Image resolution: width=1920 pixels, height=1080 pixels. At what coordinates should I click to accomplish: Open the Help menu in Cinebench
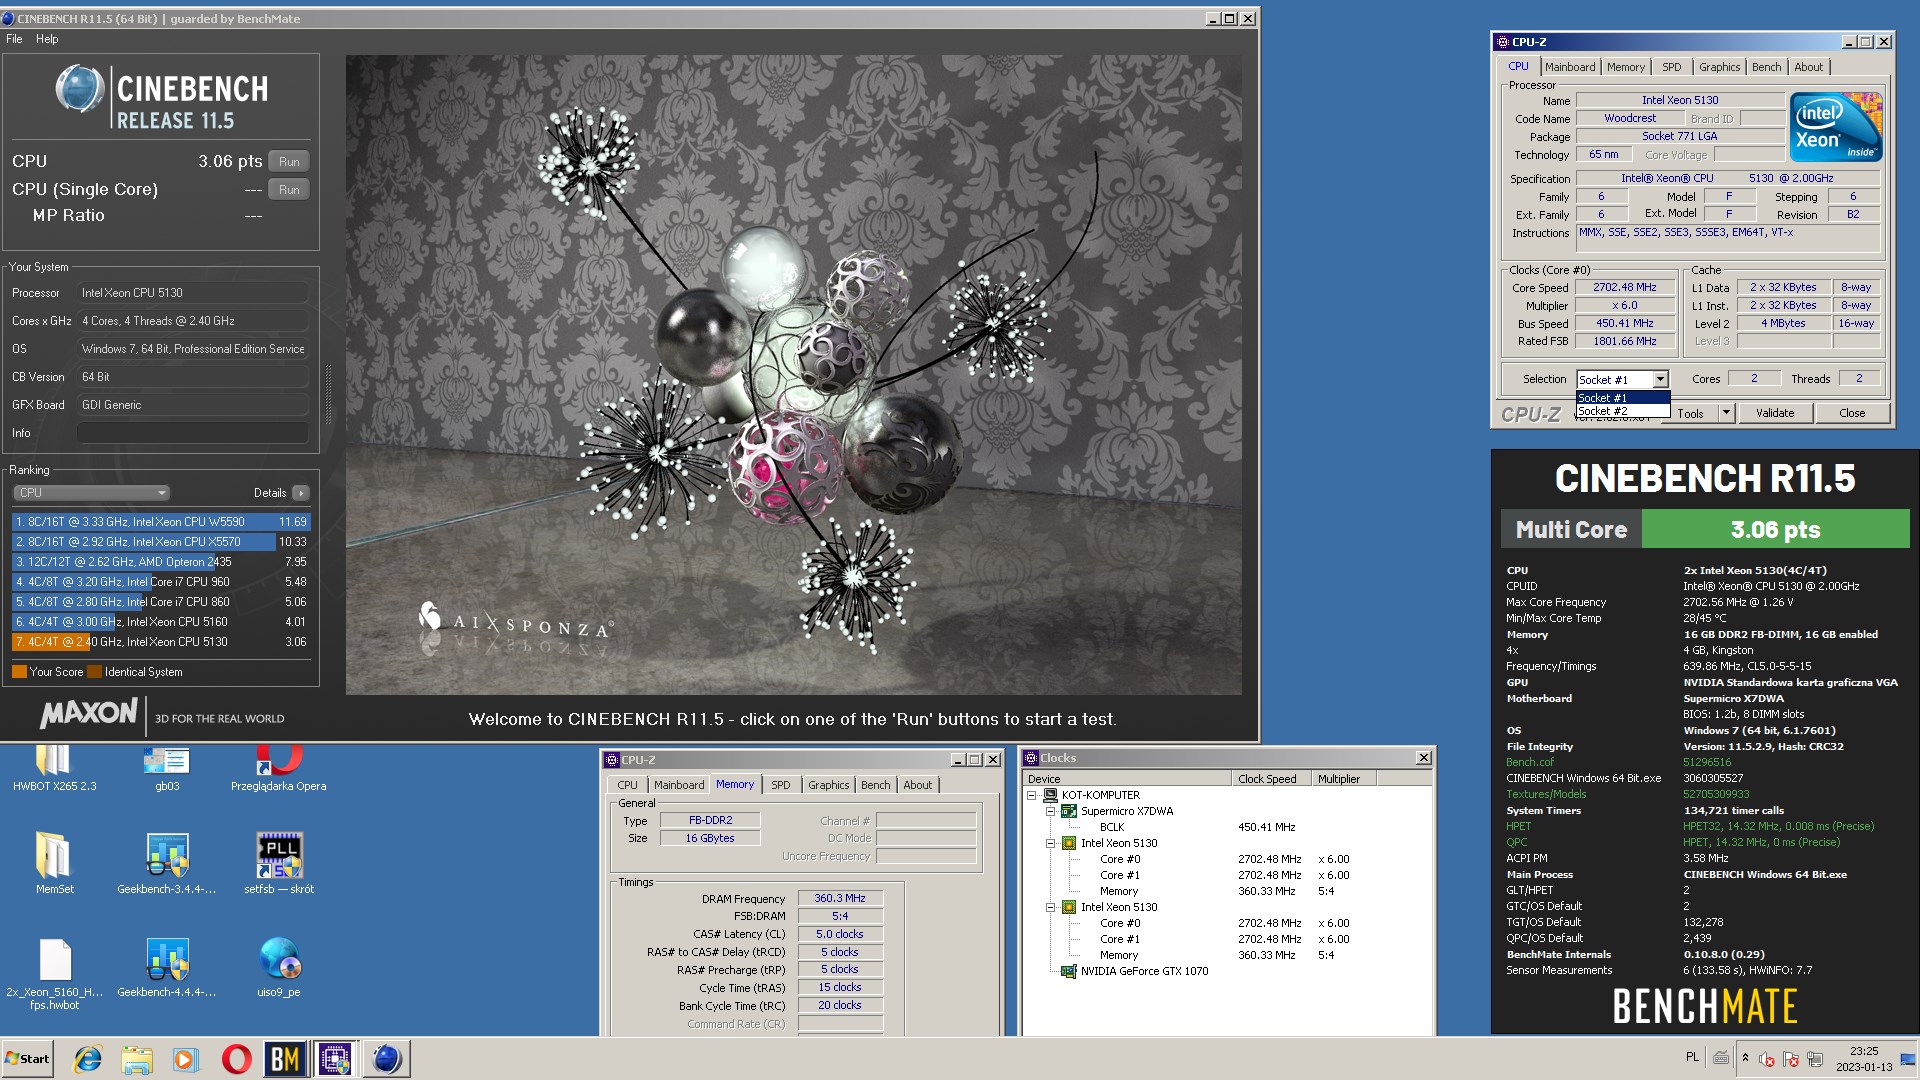click(47, 39)
